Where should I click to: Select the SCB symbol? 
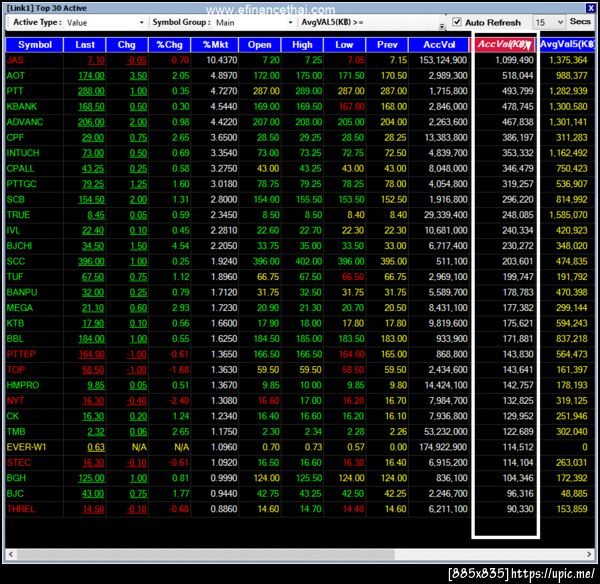click(x=16, y=199)
